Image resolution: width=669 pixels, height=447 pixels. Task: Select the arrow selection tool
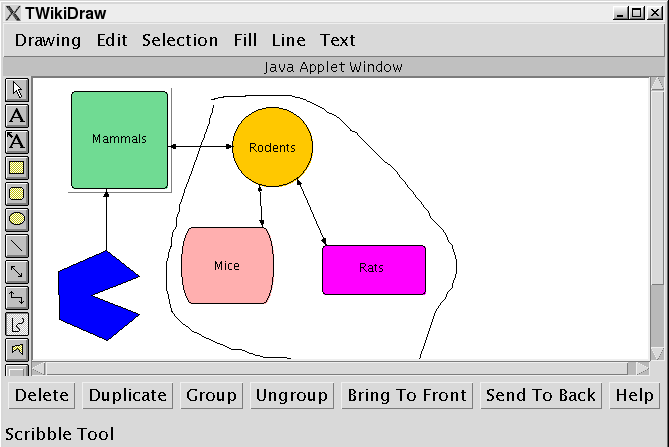(x=17, y=90)
